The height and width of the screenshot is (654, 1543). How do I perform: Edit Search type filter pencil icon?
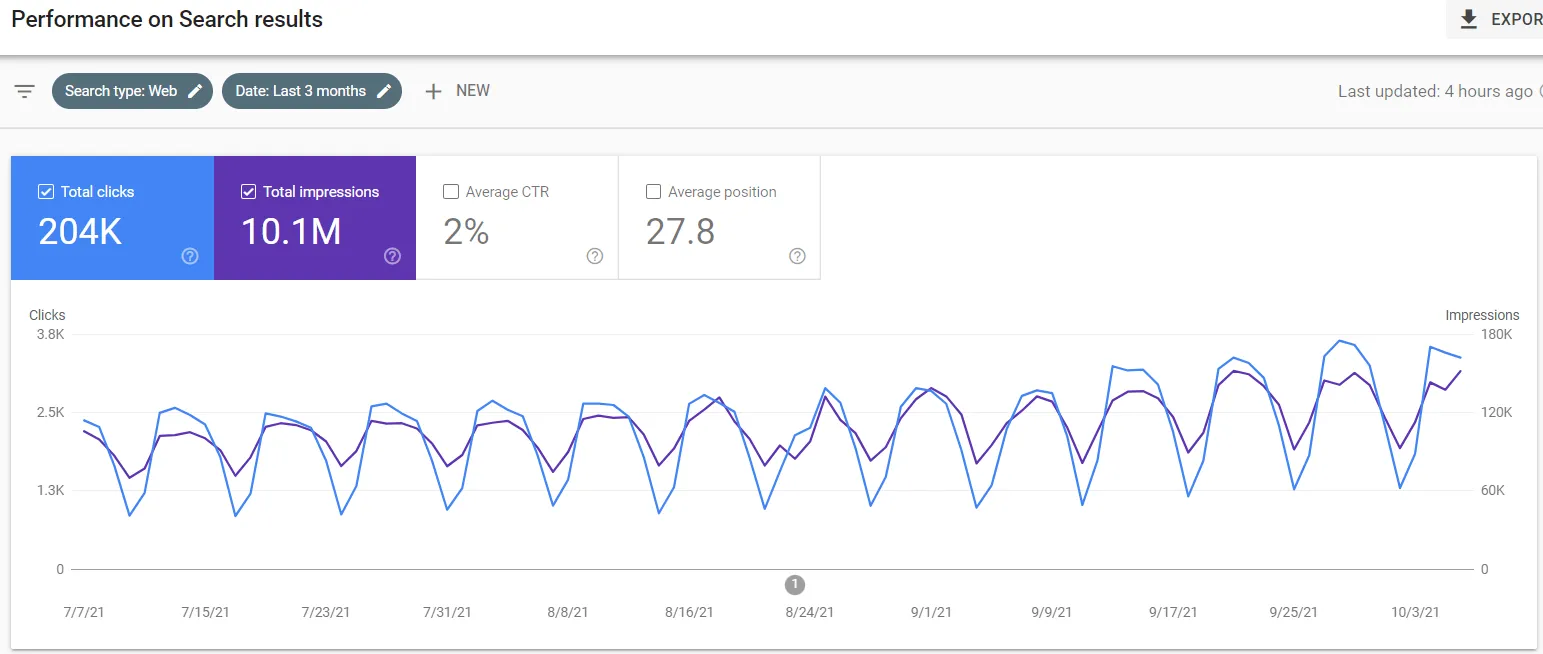(195, 91)
